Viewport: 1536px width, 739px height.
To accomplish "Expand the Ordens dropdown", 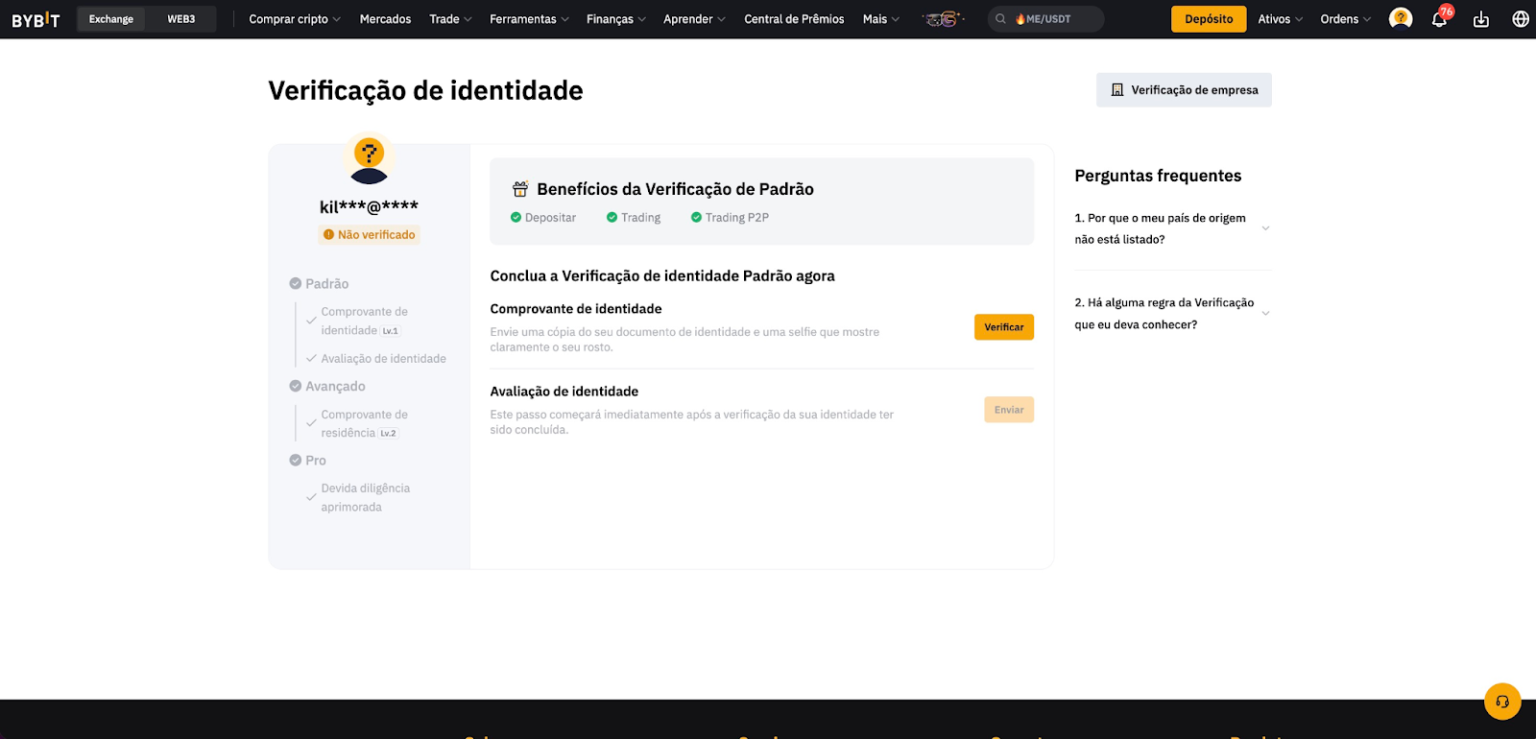I will (1345, 18).
